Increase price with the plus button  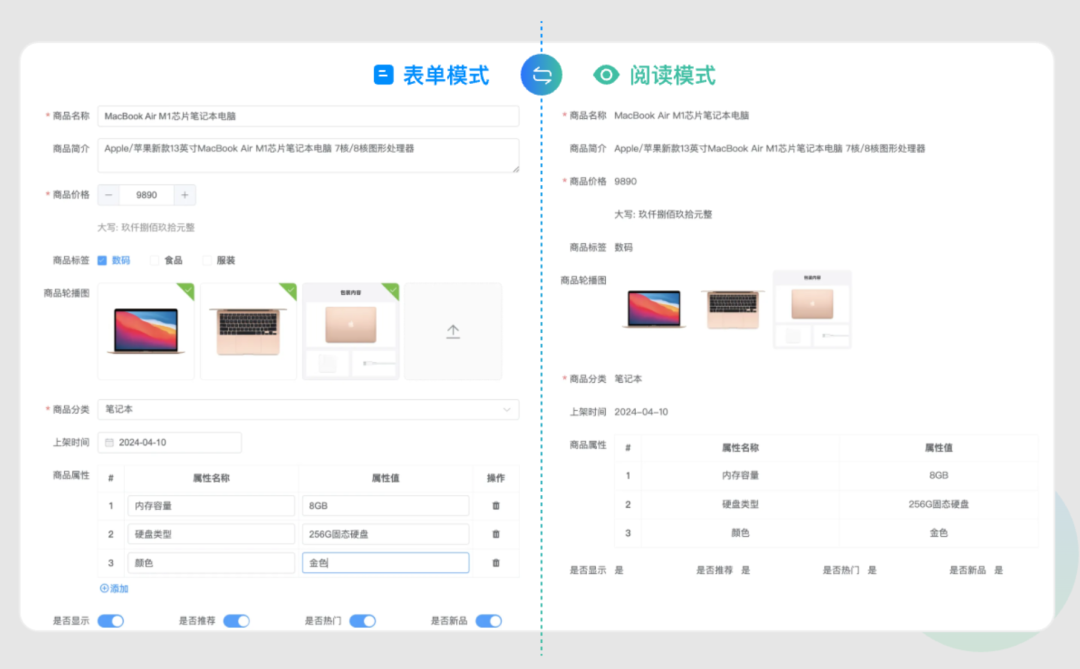point(185,195)
